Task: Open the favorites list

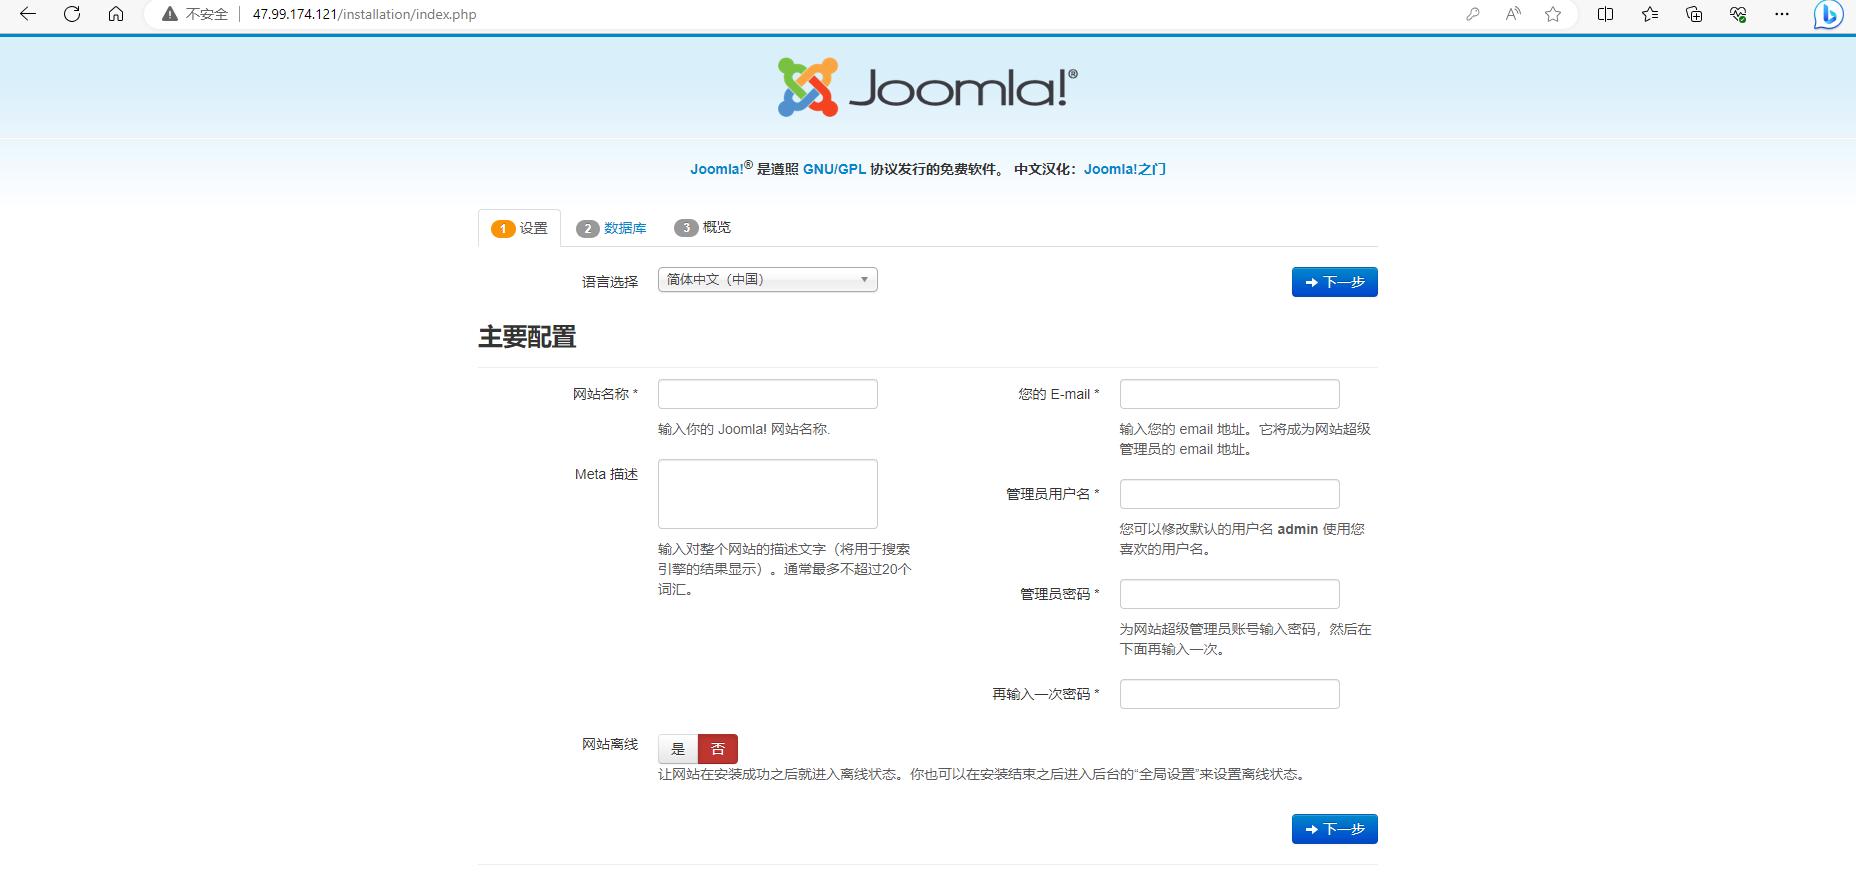Action: [x=1650, y=14]
